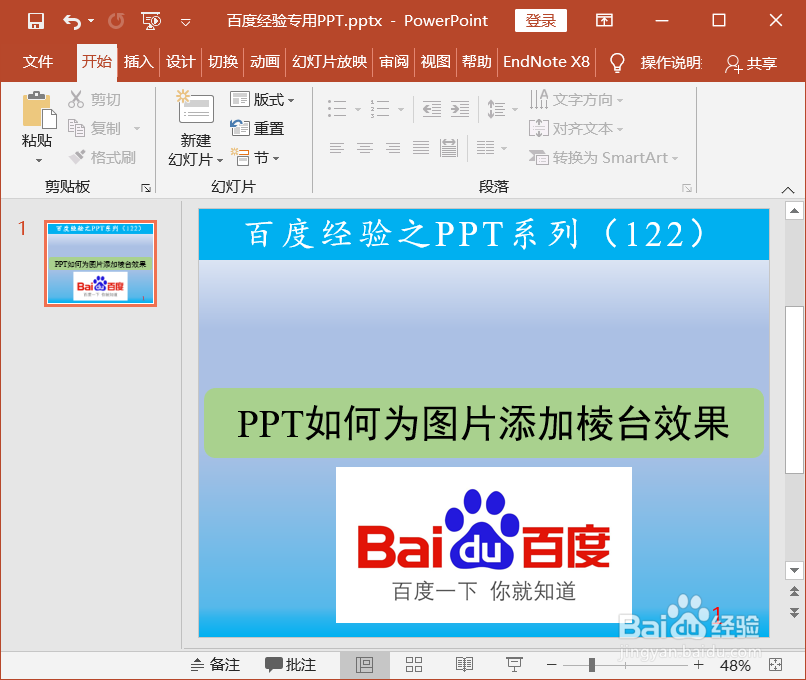Switch to Normal view icon
The image size is (806, 680).
point(364,665)
